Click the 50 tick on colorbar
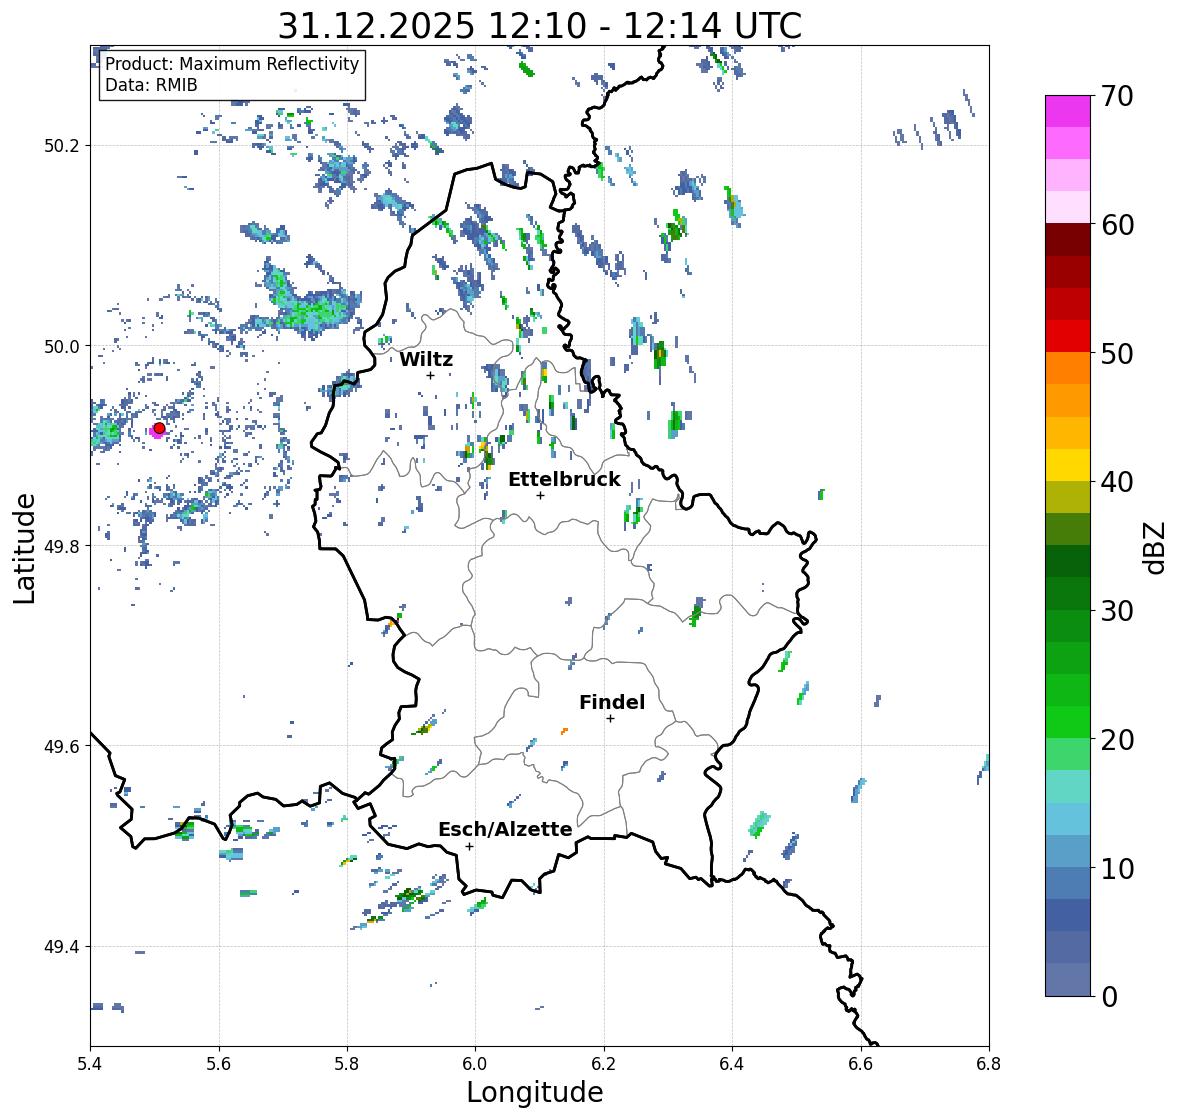 1116,353
